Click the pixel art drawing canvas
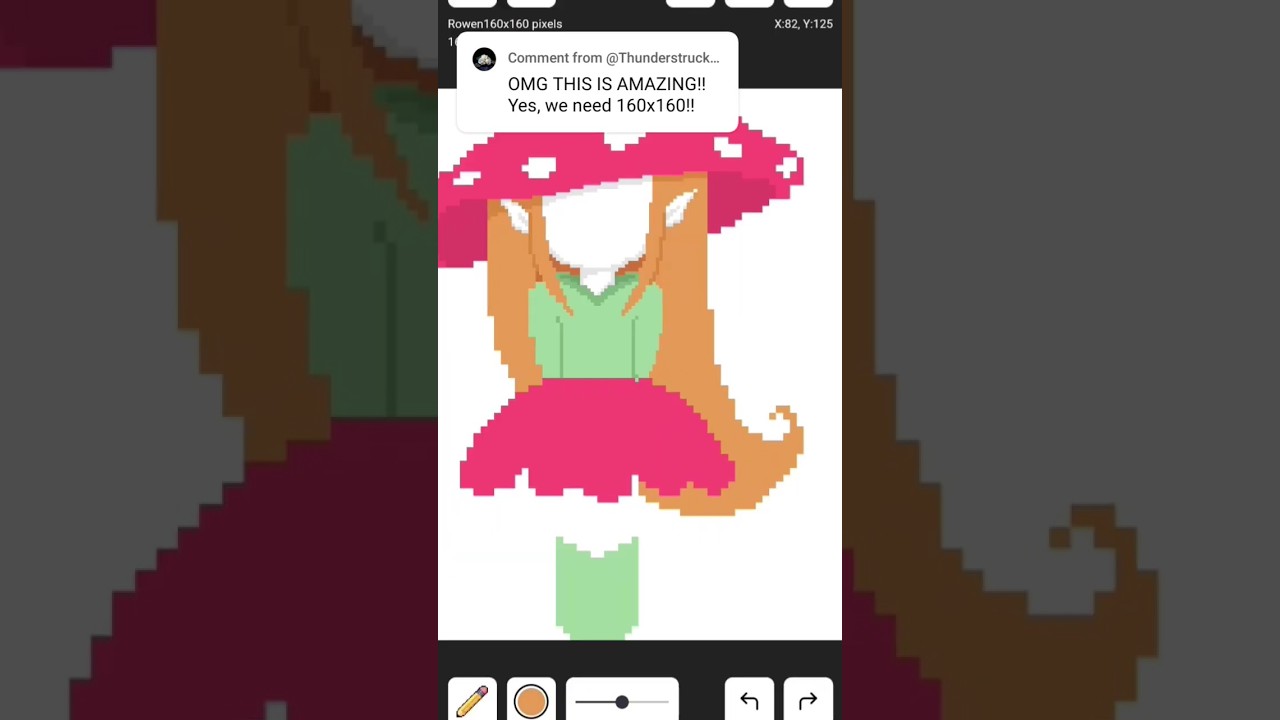The image size is (1280, 720). [640, 364]
